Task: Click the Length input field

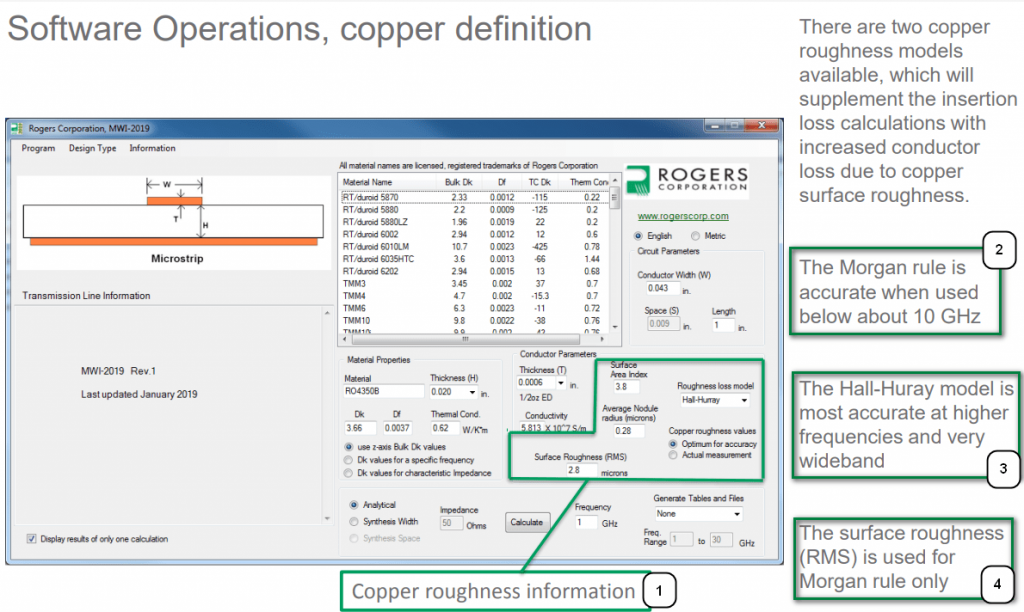Action: coord(723,325)
